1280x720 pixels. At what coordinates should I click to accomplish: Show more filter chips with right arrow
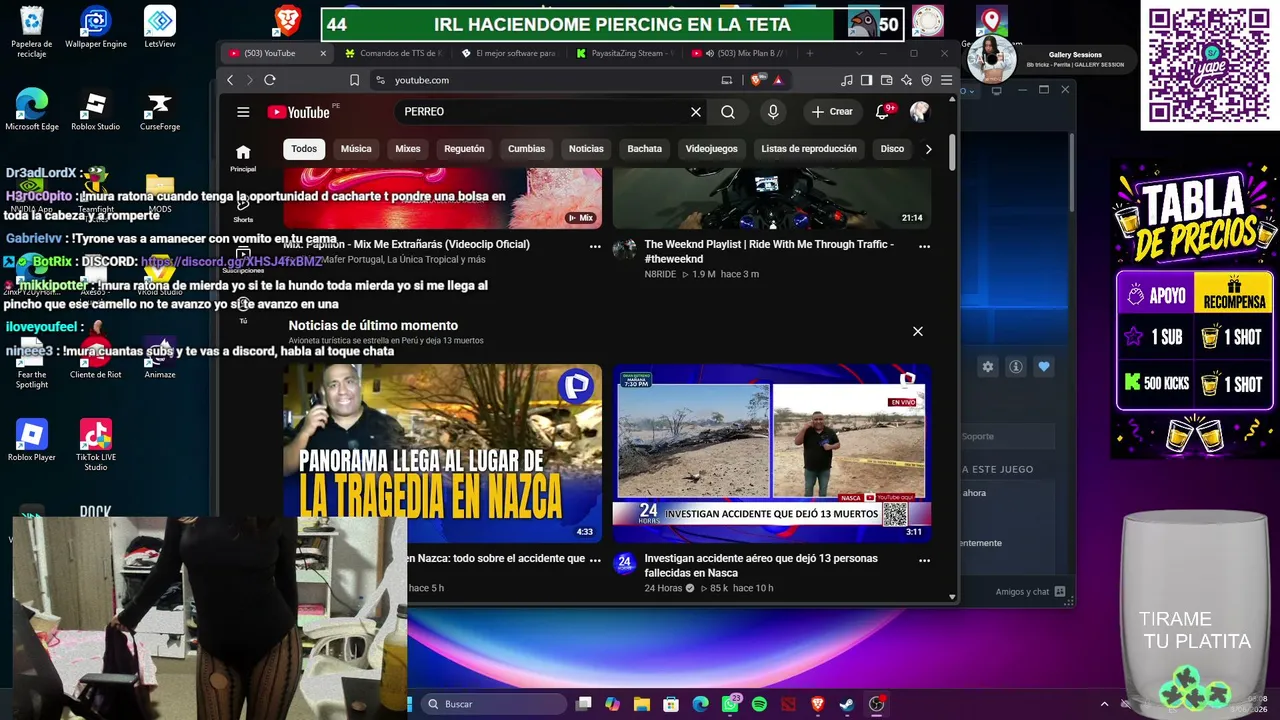pos(928,149)
